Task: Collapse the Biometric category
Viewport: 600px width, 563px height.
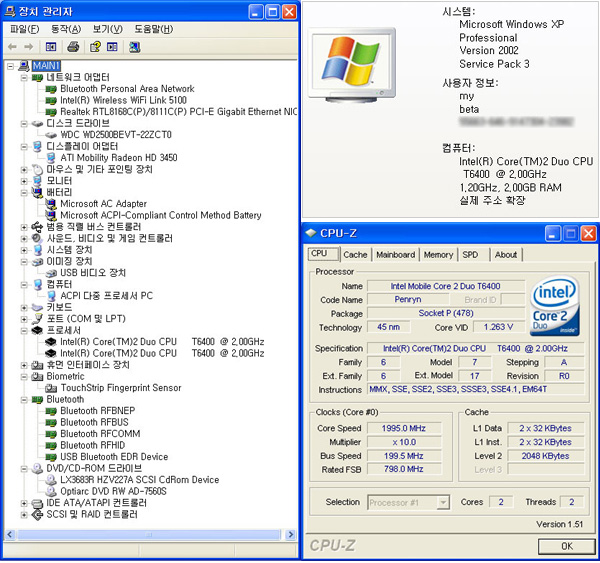Action: click(x=24, y=377)
